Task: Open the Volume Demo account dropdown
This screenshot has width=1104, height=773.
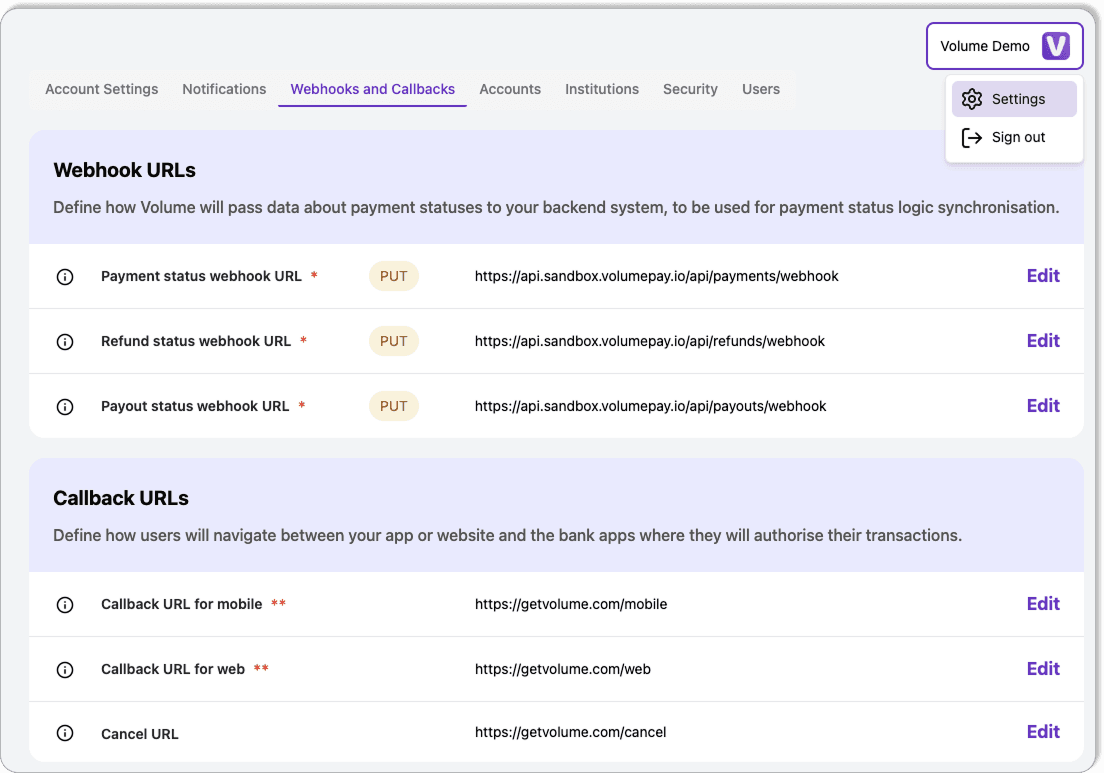Action: 1004,46
